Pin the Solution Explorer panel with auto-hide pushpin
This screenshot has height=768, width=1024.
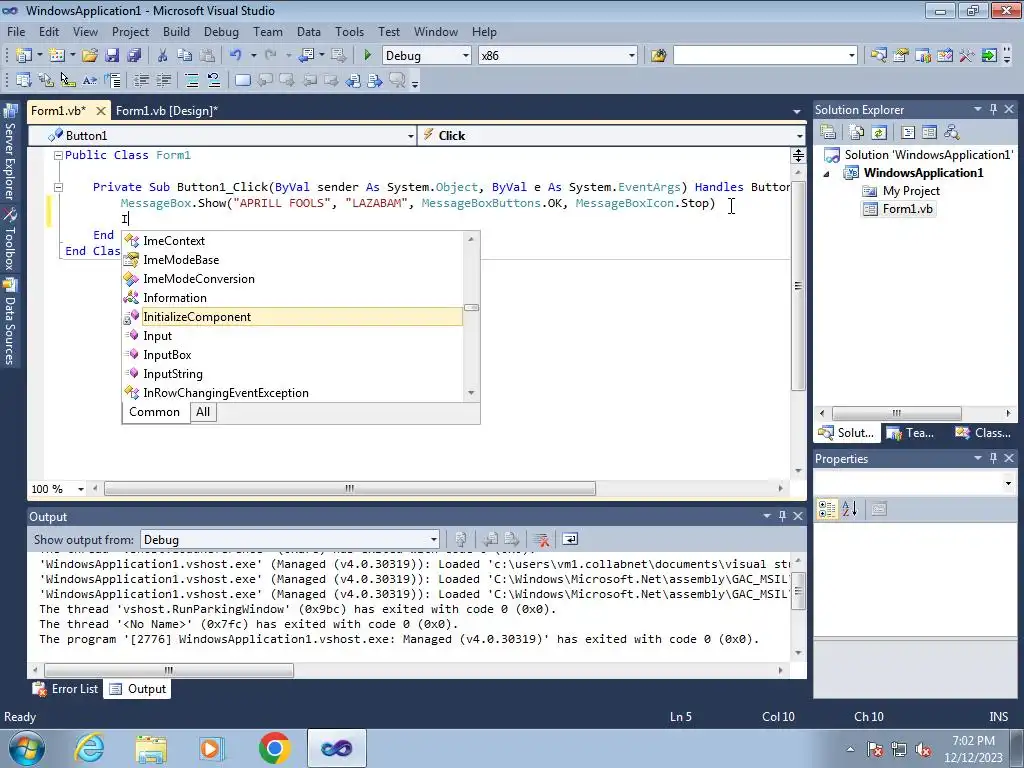(993, 110)
